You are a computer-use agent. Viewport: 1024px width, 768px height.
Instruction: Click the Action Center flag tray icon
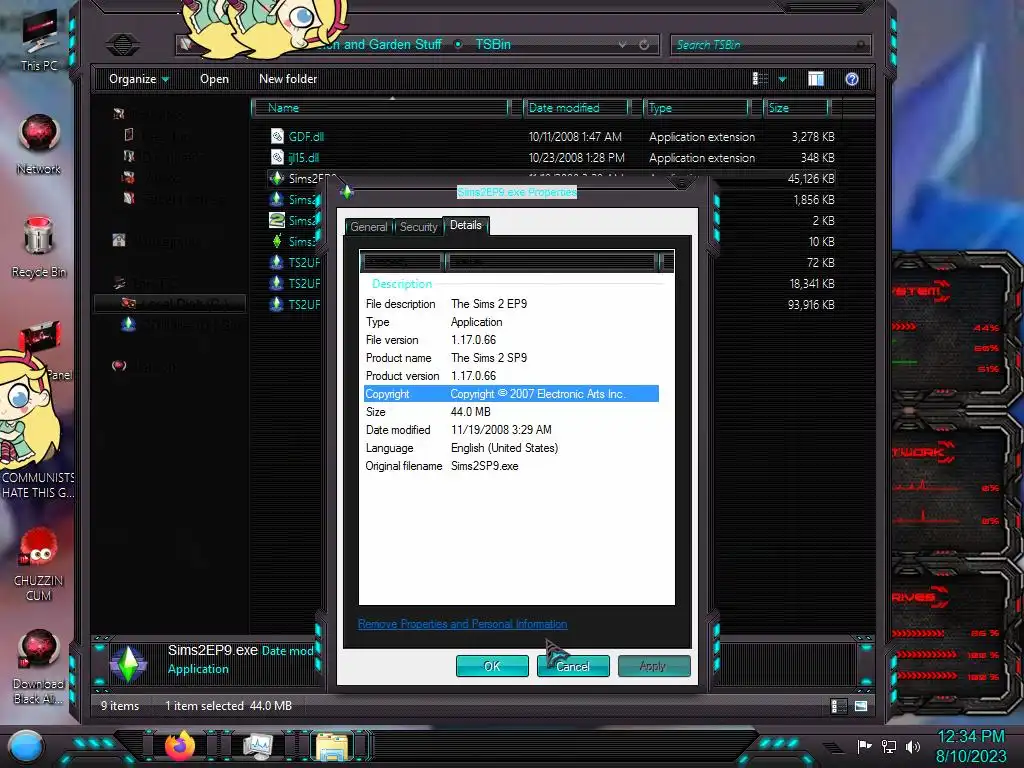[x=864, y=746]
